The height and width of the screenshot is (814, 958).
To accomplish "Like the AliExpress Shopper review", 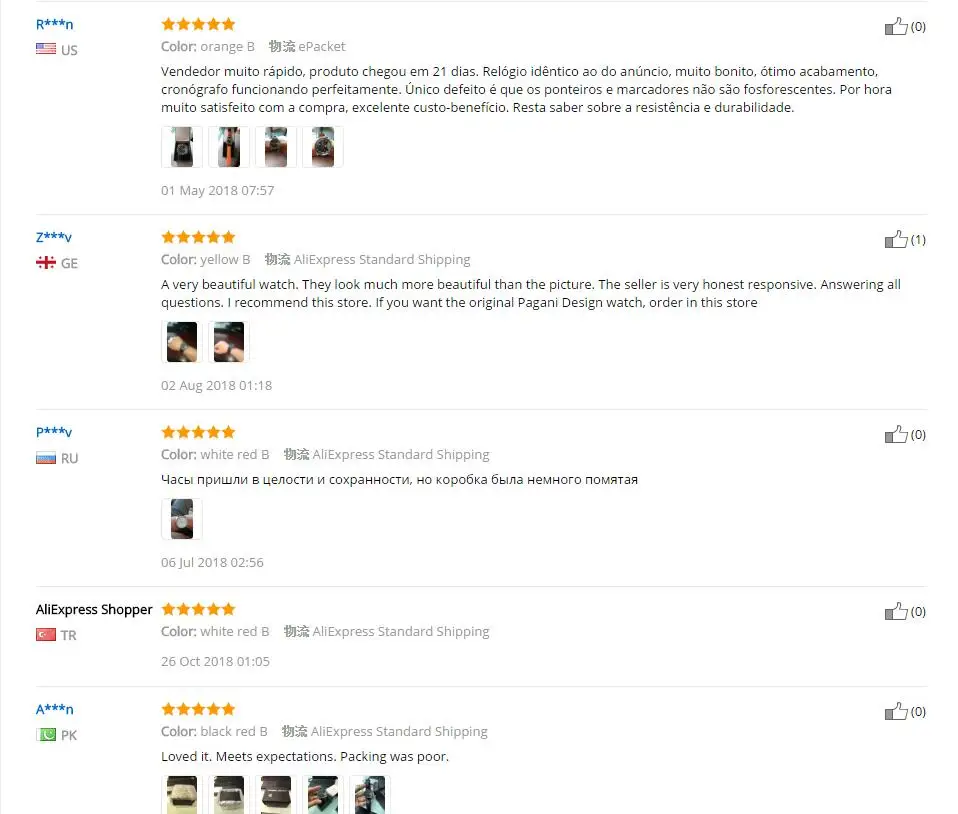I will coord(896,611).
